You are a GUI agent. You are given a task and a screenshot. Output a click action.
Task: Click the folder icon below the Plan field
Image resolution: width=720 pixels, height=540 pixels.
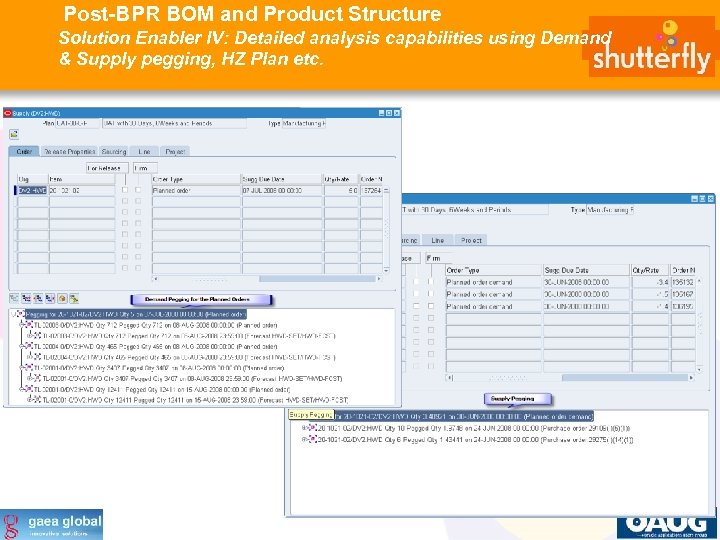pos(14,134)
